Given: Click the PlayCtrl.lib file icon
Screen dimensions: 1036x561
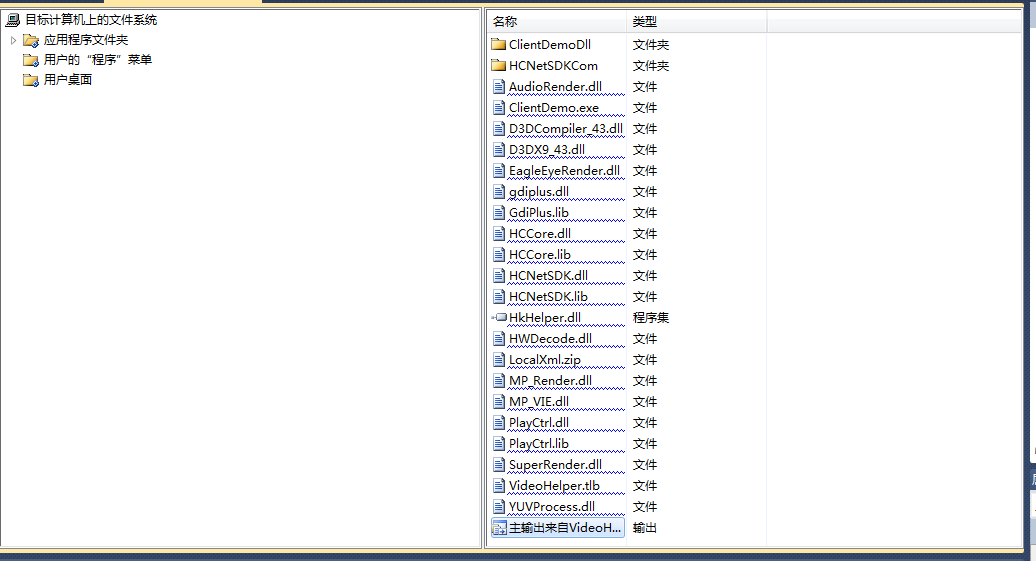Looking at the screenshot, I should (x=499, y=444).
